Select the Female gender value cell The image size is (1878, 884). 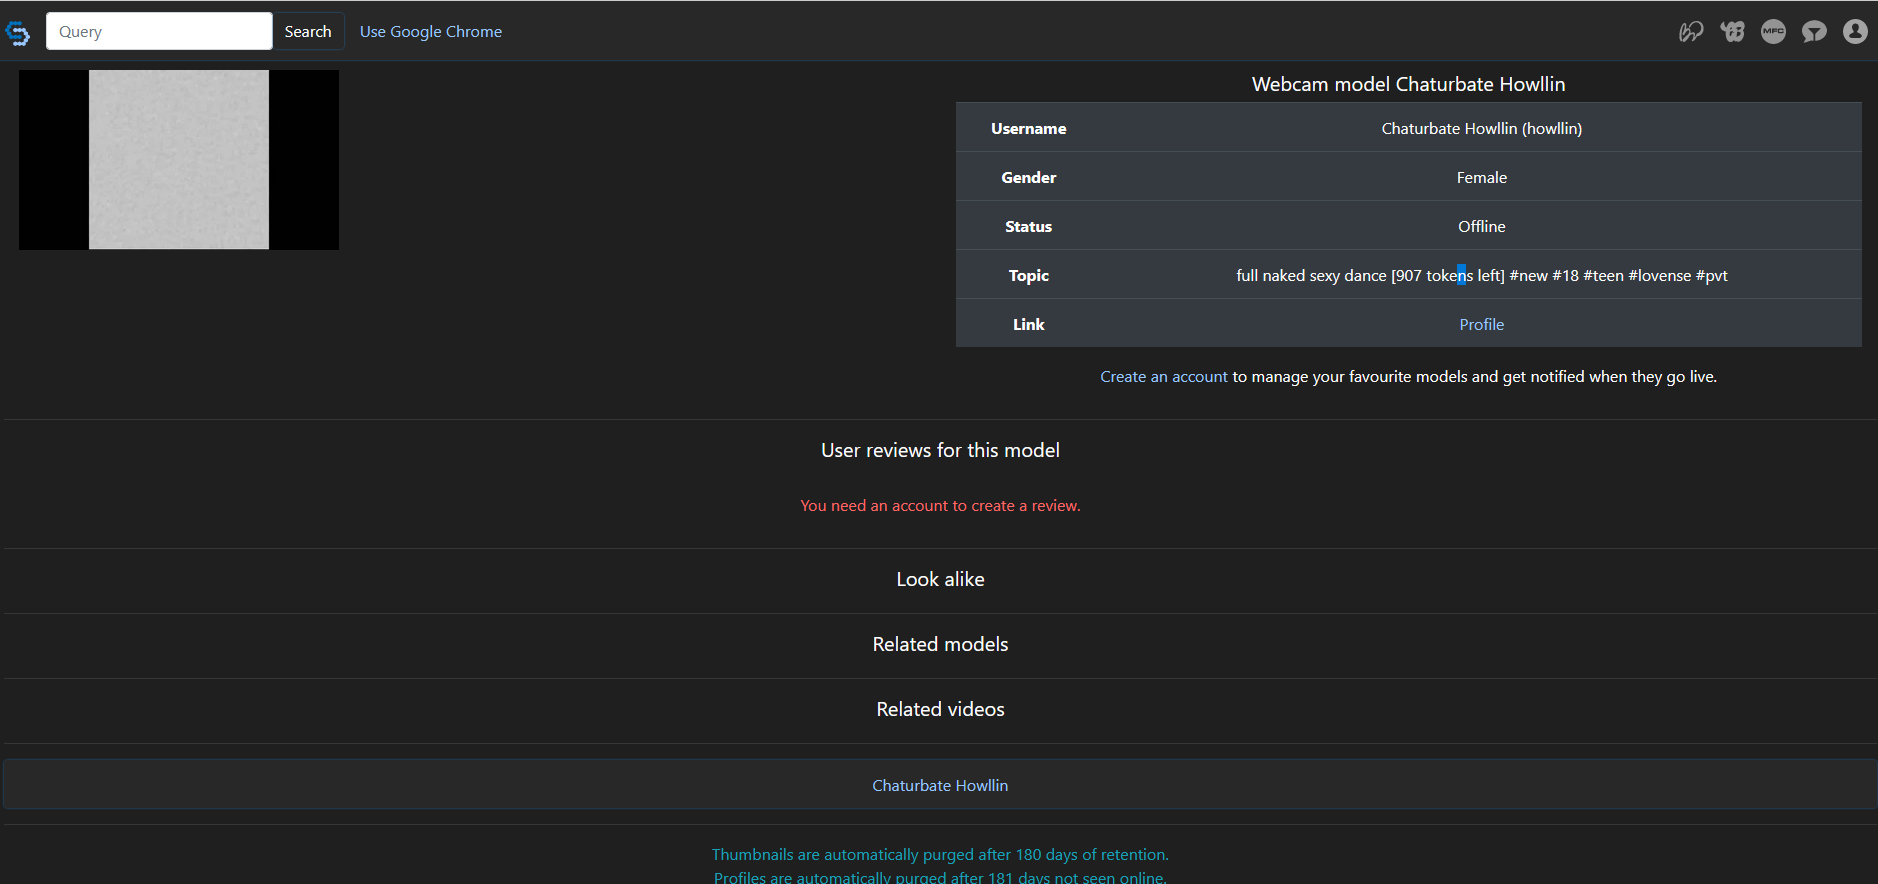pos(1481,177)
